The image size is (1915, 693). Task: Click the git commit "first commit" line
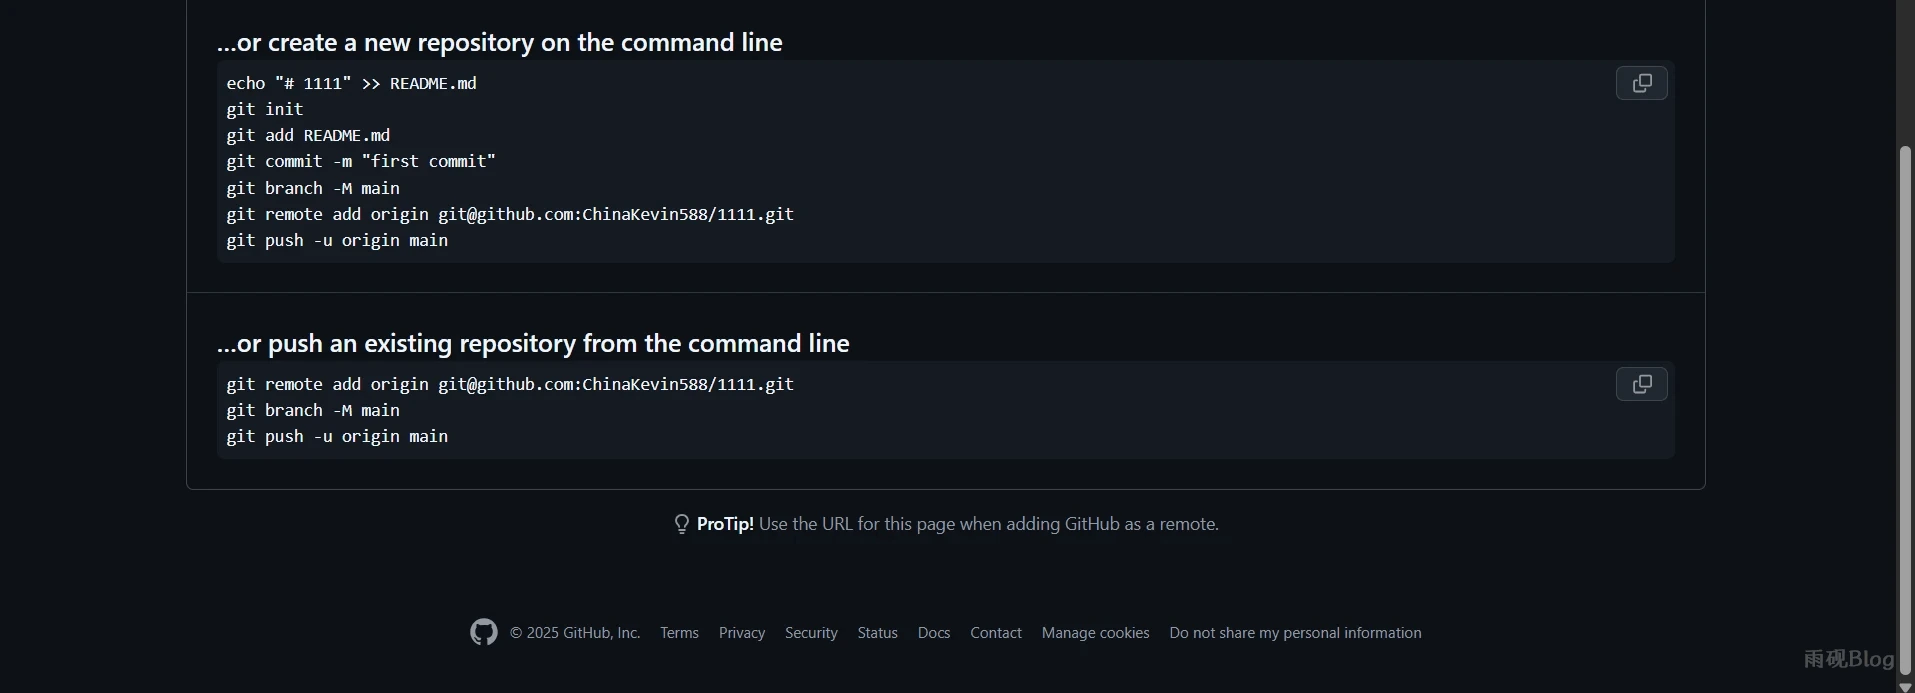(360, 161)
